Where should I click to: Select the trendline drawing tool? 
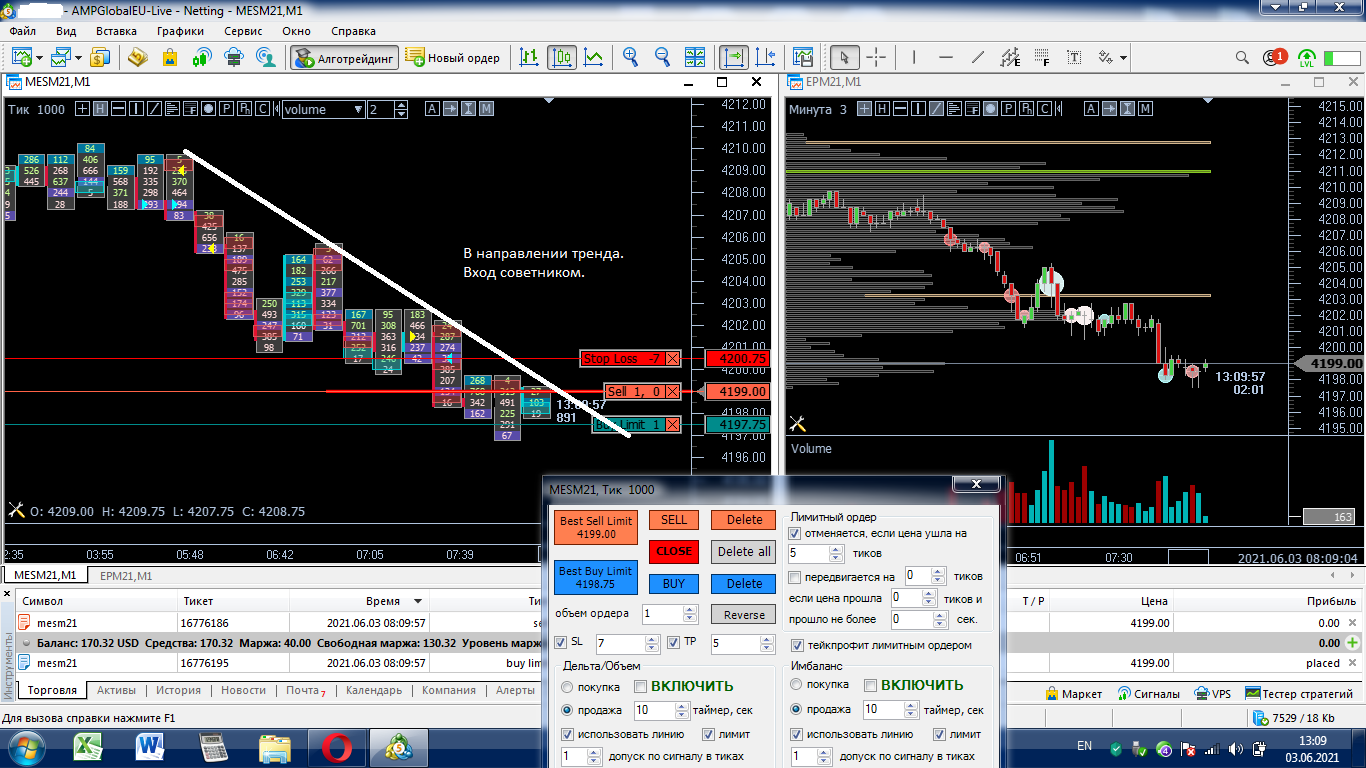(x=978, y=57)
